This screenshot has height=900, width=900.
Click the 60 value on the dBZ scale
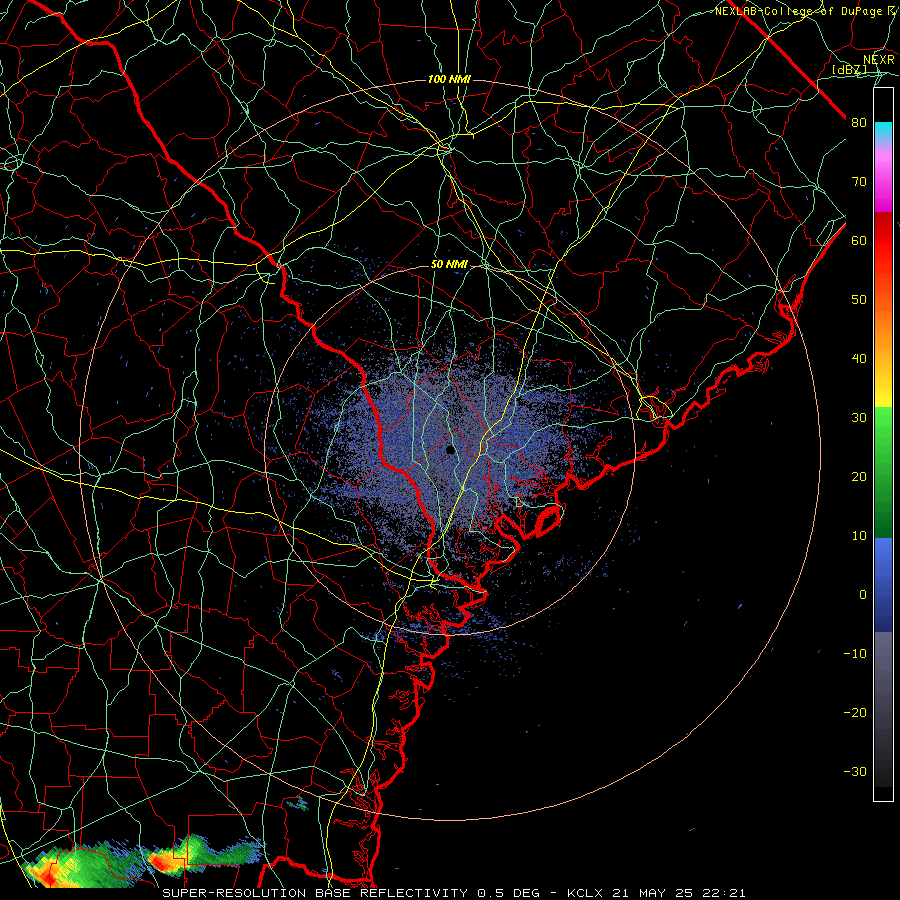[x=859, y=240]
